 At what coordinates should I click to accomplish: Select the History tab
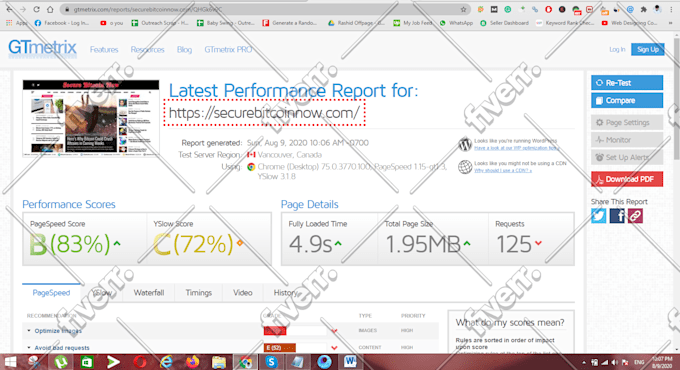[285, 293]
